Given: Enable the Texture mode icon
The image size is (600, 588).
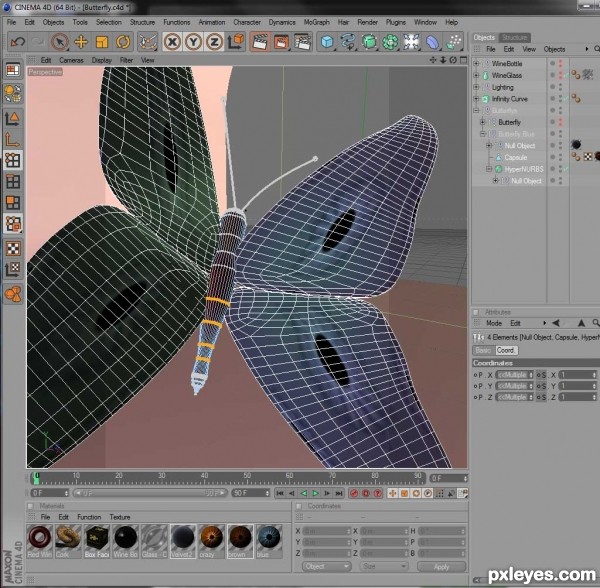Looking at the screenshot, I should 13,249.
